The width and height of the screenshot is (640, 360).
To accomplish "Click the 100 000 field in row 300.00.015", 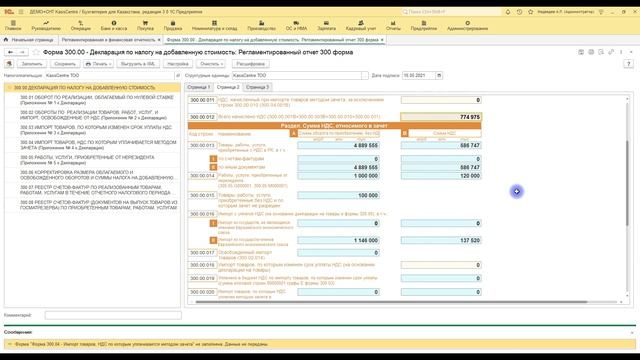I will pos(338,196).
